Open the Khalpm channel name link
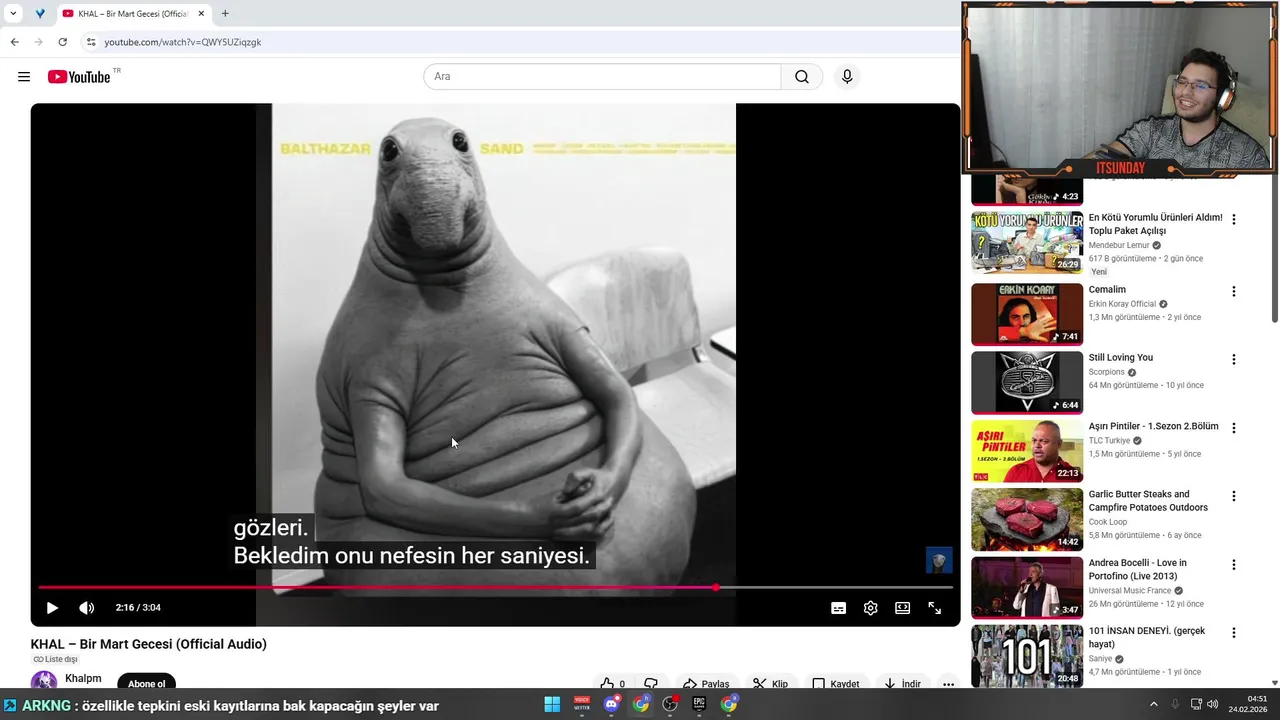 pyautogui.click(x=83, y=678)
